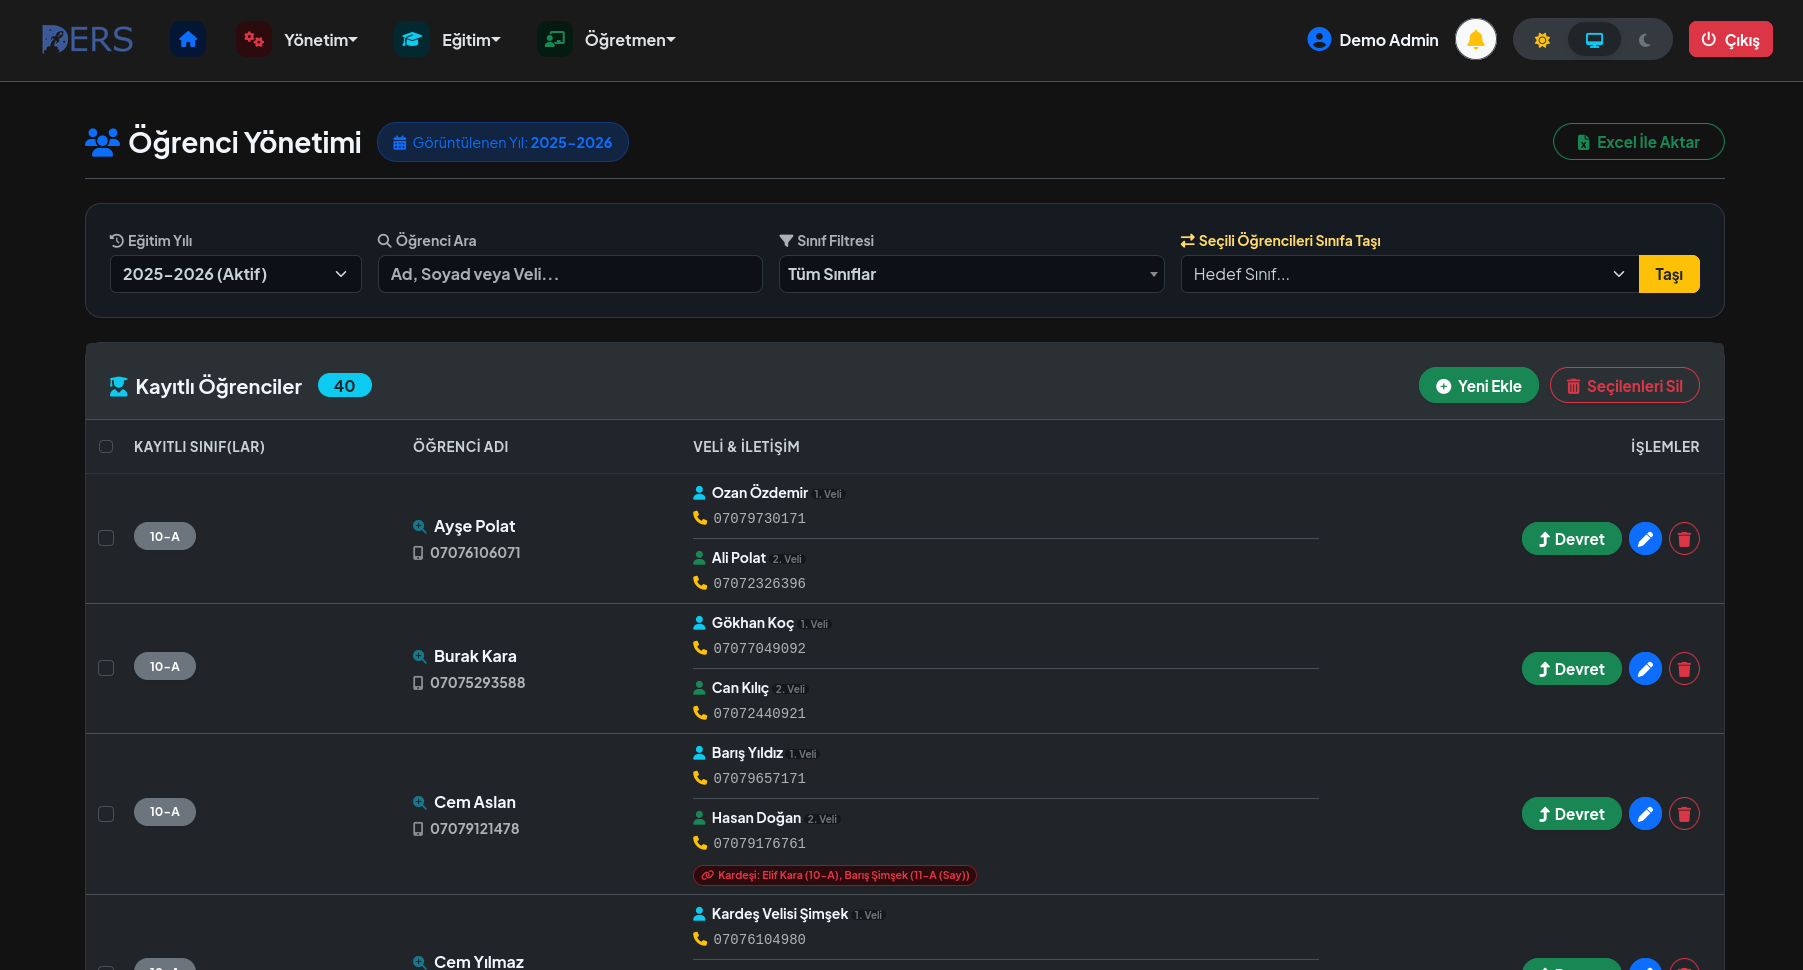This screenshot has width=1803, height=970.
Task: Click guardian name Ali Polat
Action: pyautogui.click(x=739, y=558)
